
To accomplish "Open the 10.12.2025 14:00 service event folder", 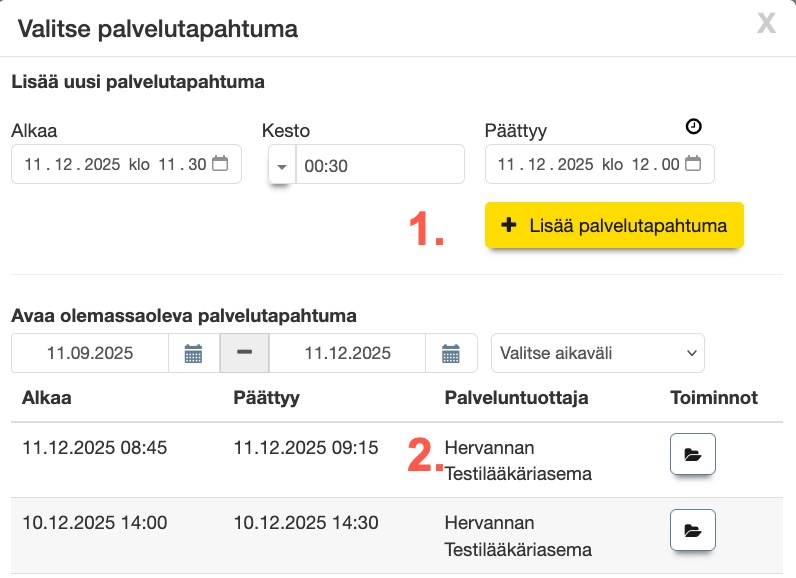I will pyautogui.click(x=692, y=530).
